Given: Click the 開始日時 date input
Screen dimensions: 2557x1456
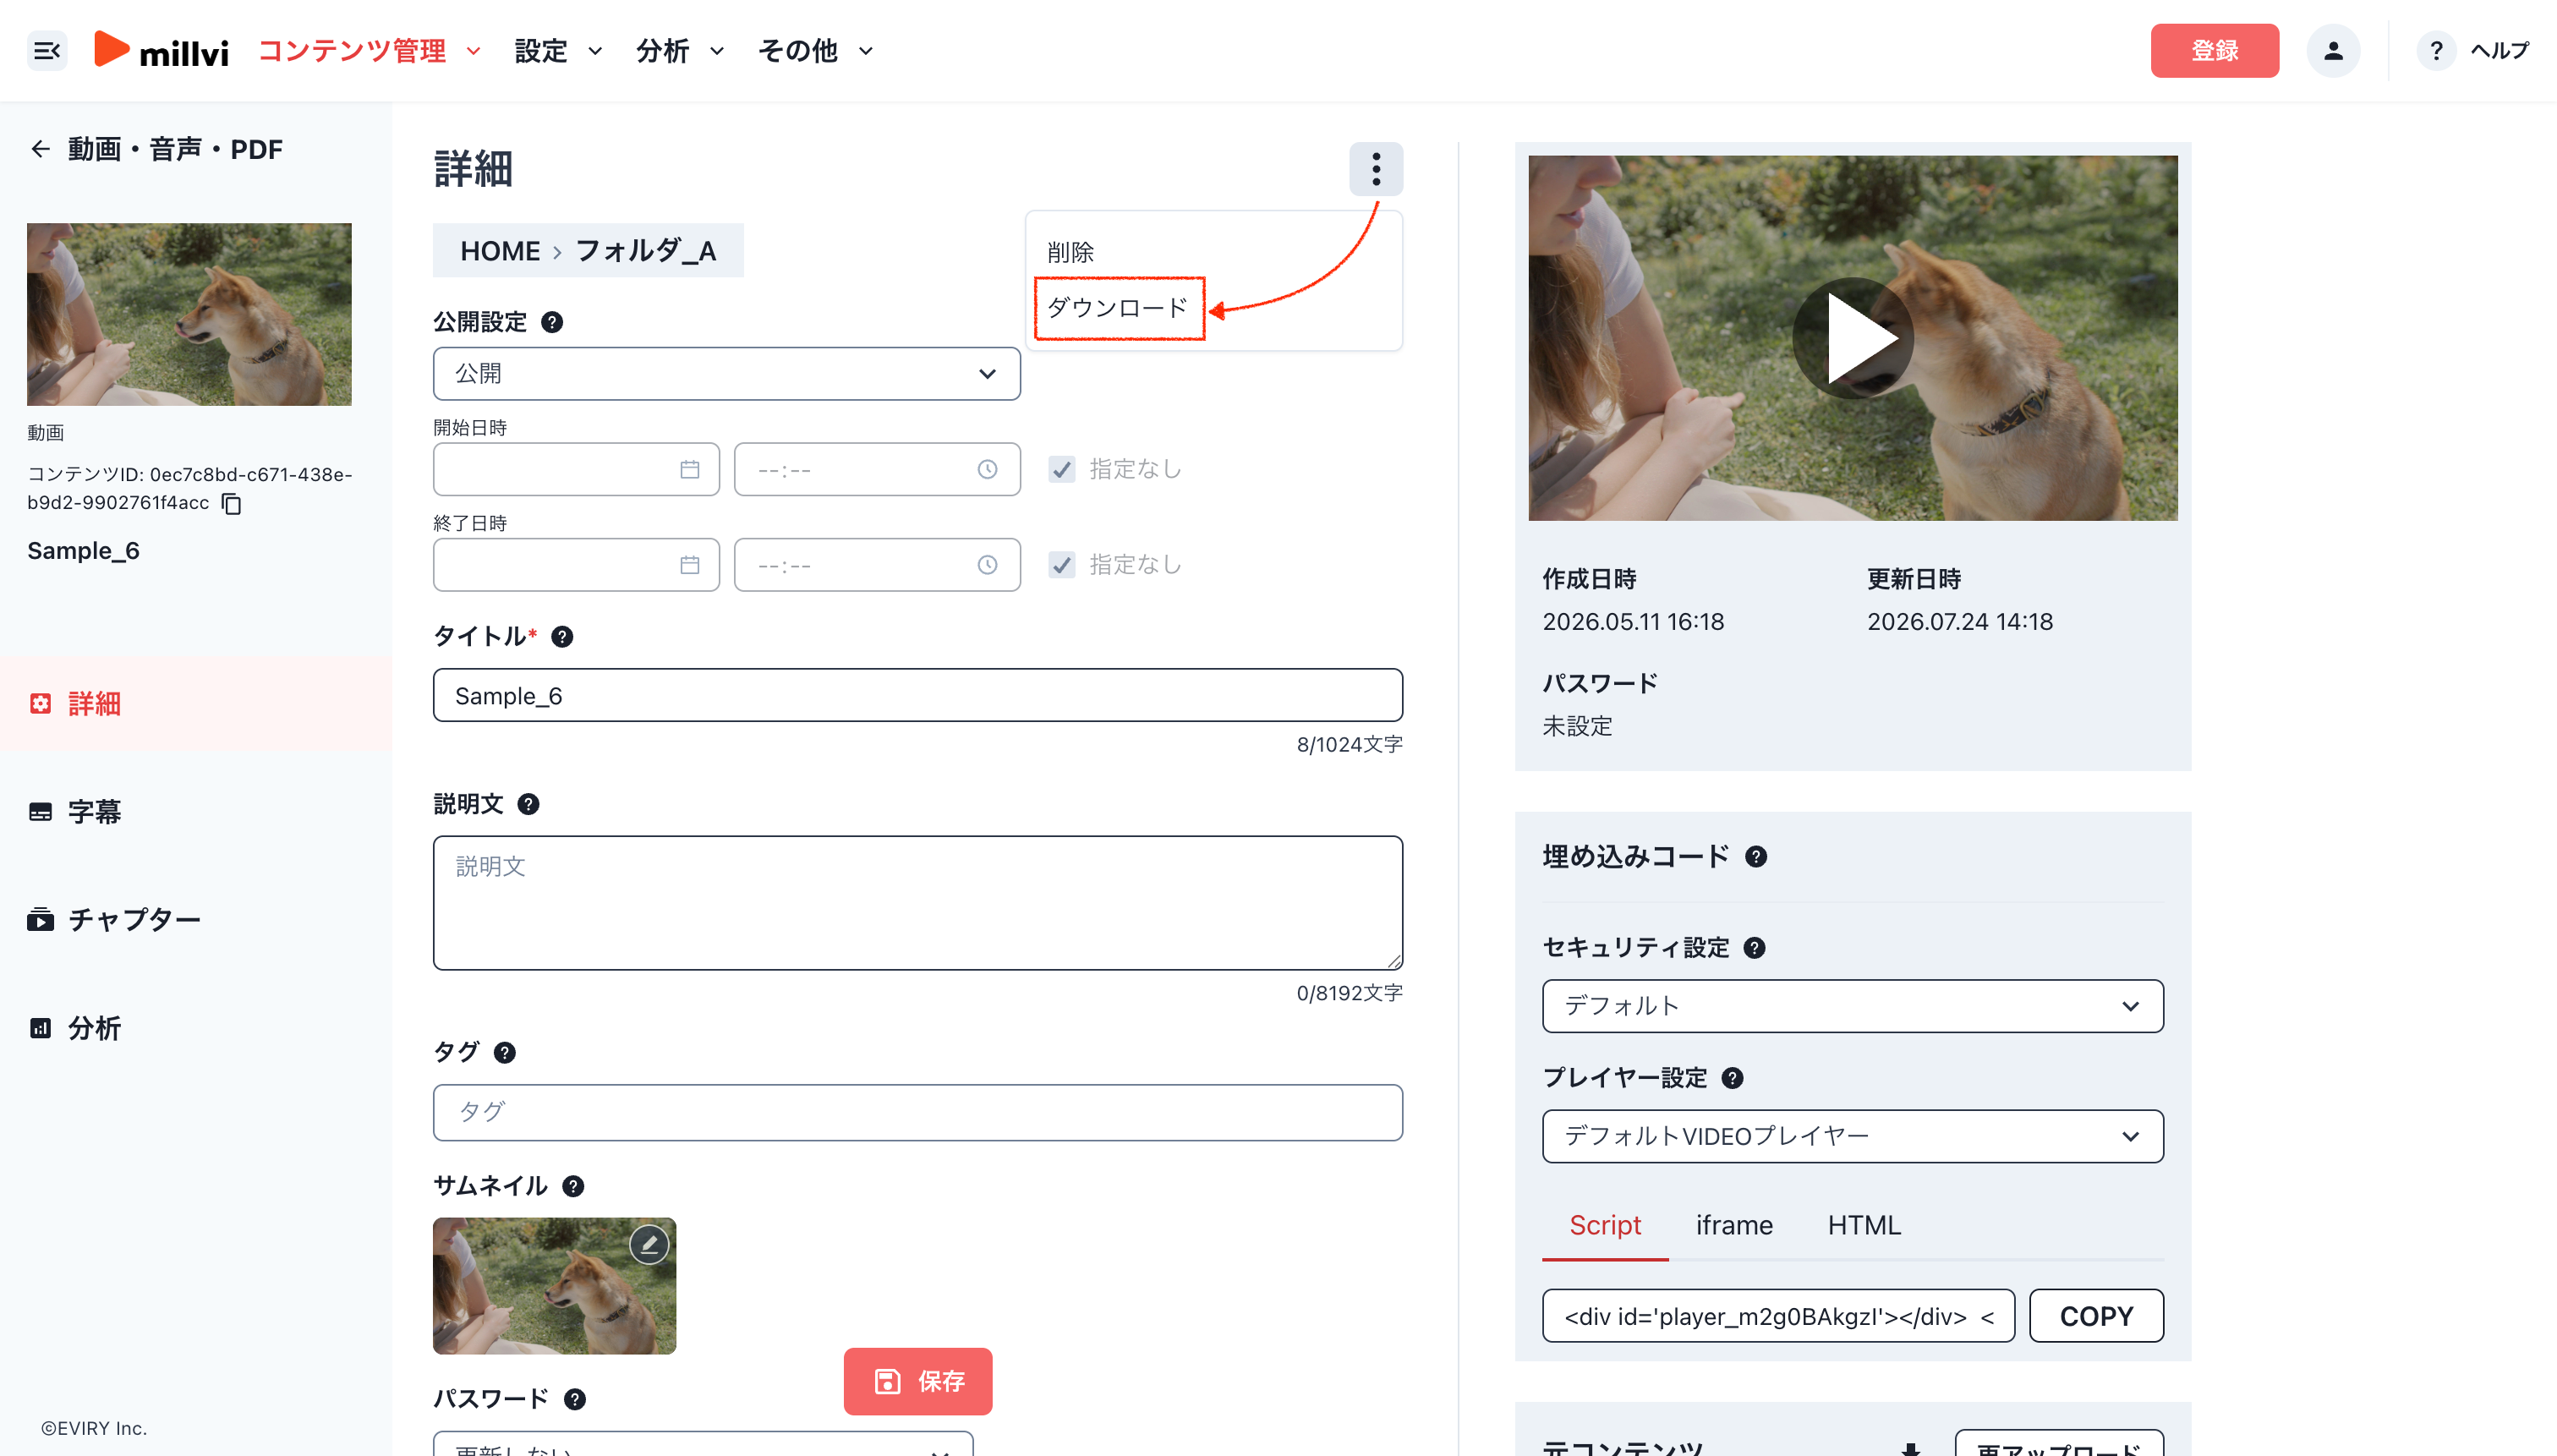Looking at the screenshot, I should (576, 469).
